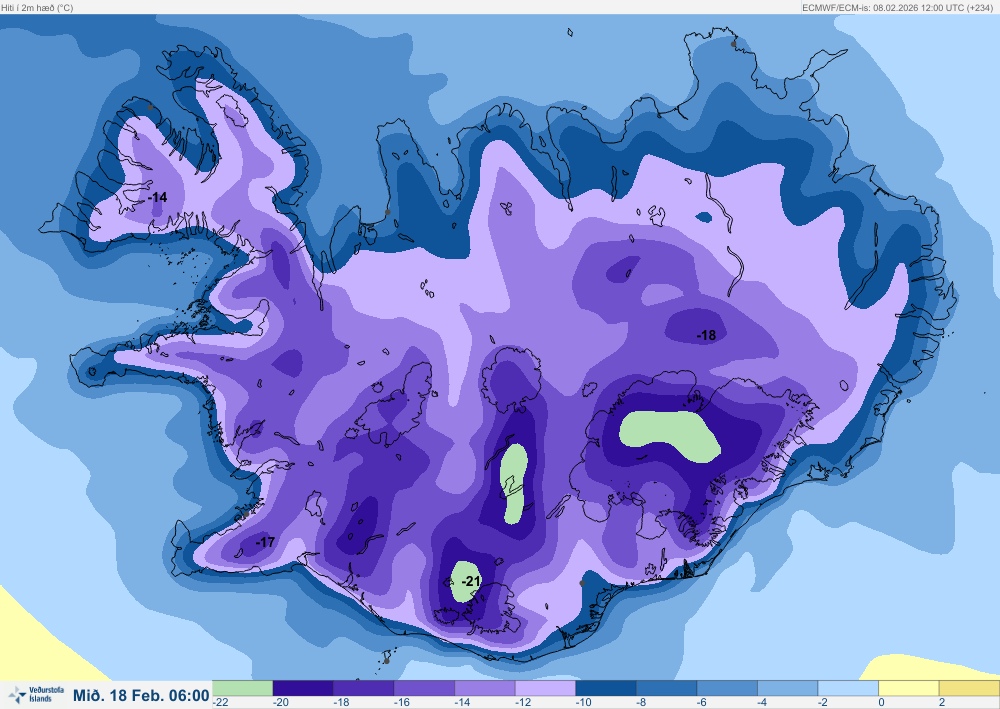Select the legend swatch between -4 and -2
This screenshot has height=709, width=1000.
point(788,688)
